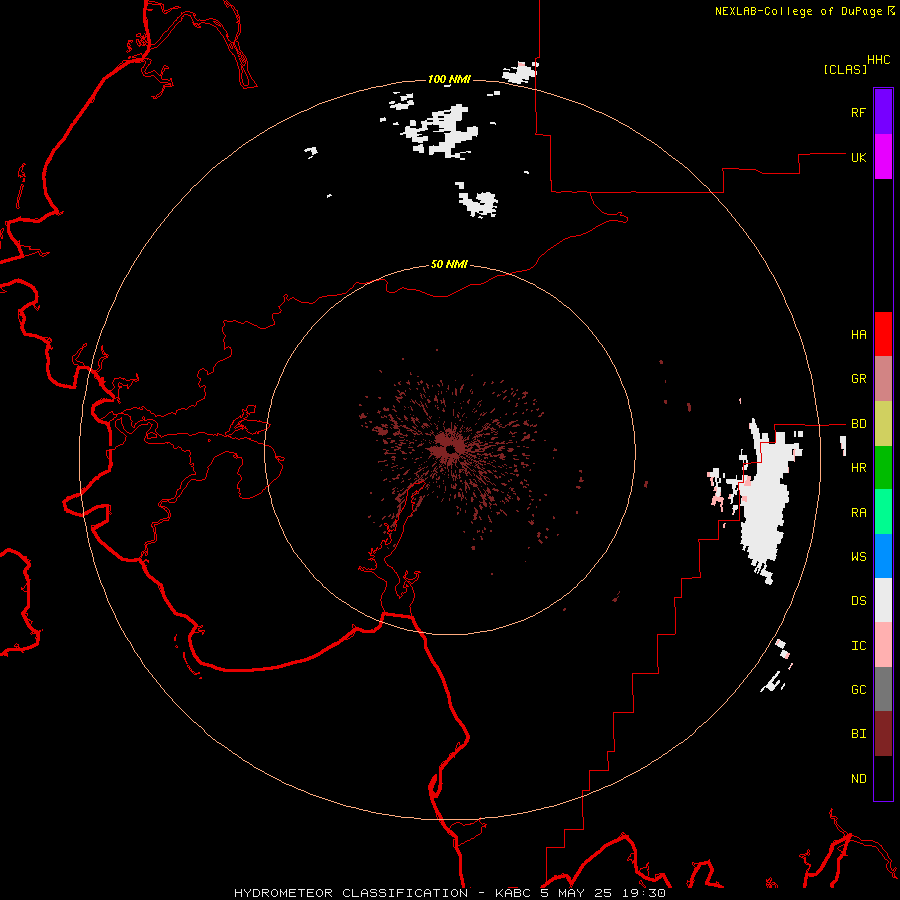Click the 100 NMI range ring label

coord(449,79)
